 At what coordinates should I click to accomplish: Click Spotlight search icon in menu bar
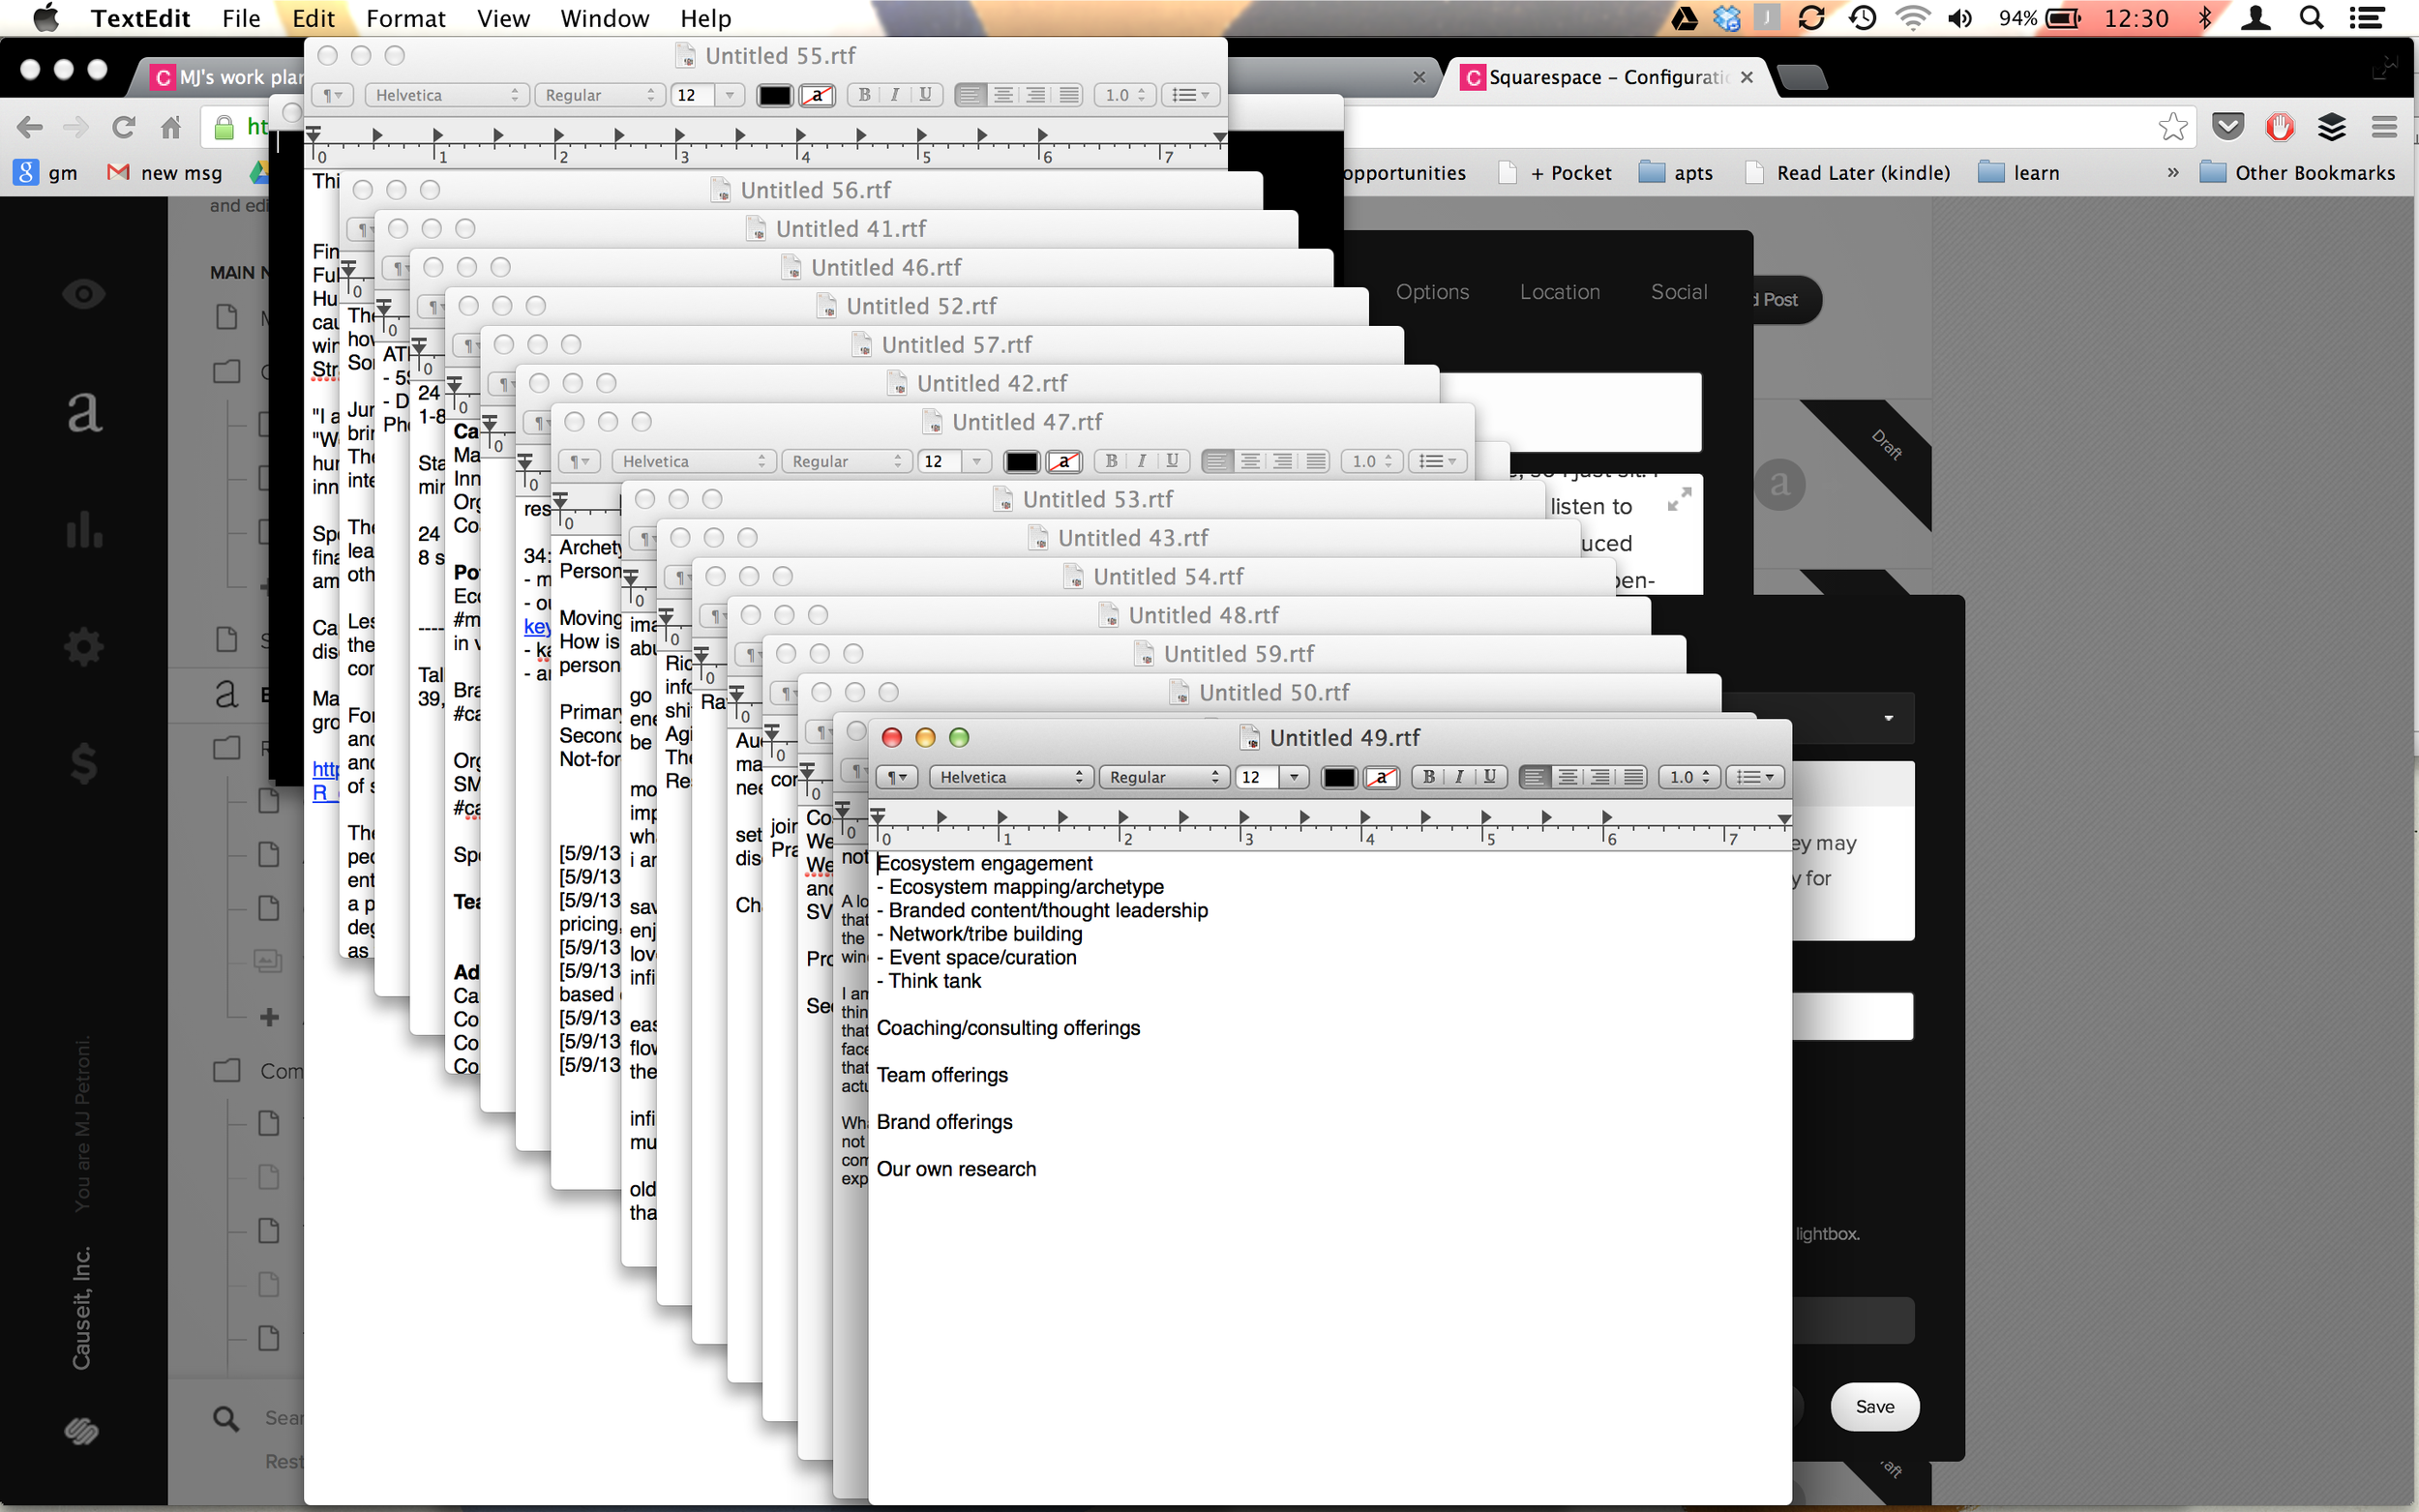point(2311,18)
